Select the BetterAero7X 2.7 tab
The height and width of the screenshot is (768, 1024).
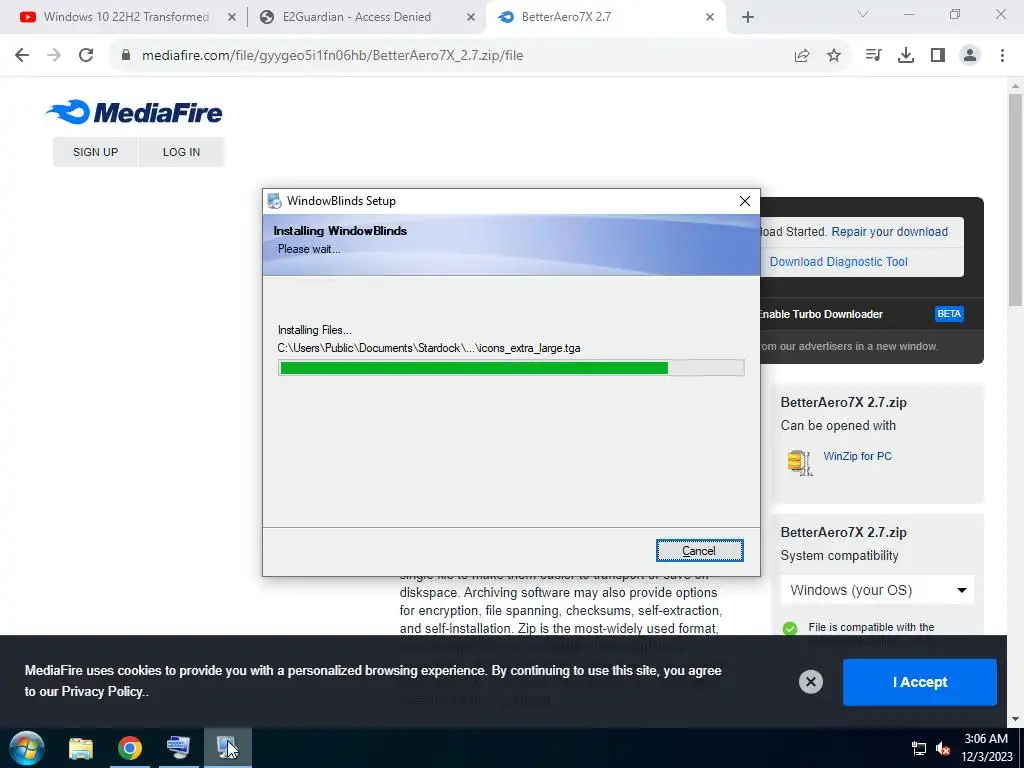(566, 17)
